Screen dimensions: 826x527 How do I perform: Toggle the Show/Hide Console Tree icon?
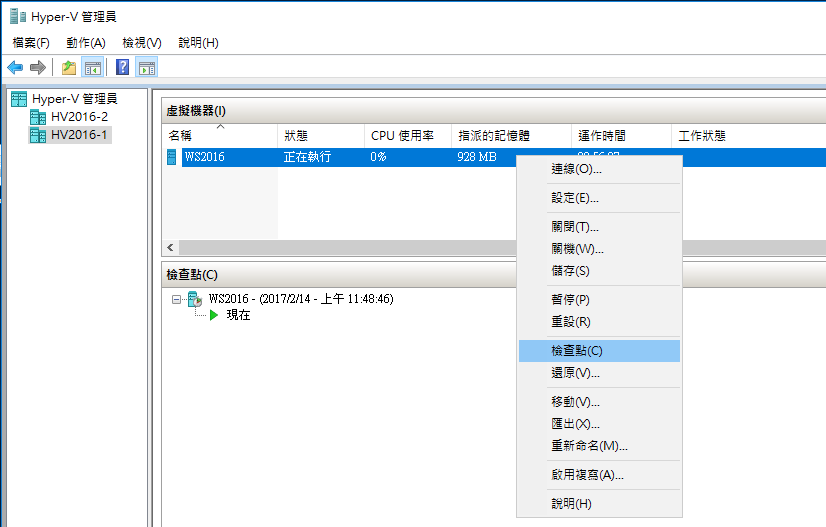tap(92, 67)
